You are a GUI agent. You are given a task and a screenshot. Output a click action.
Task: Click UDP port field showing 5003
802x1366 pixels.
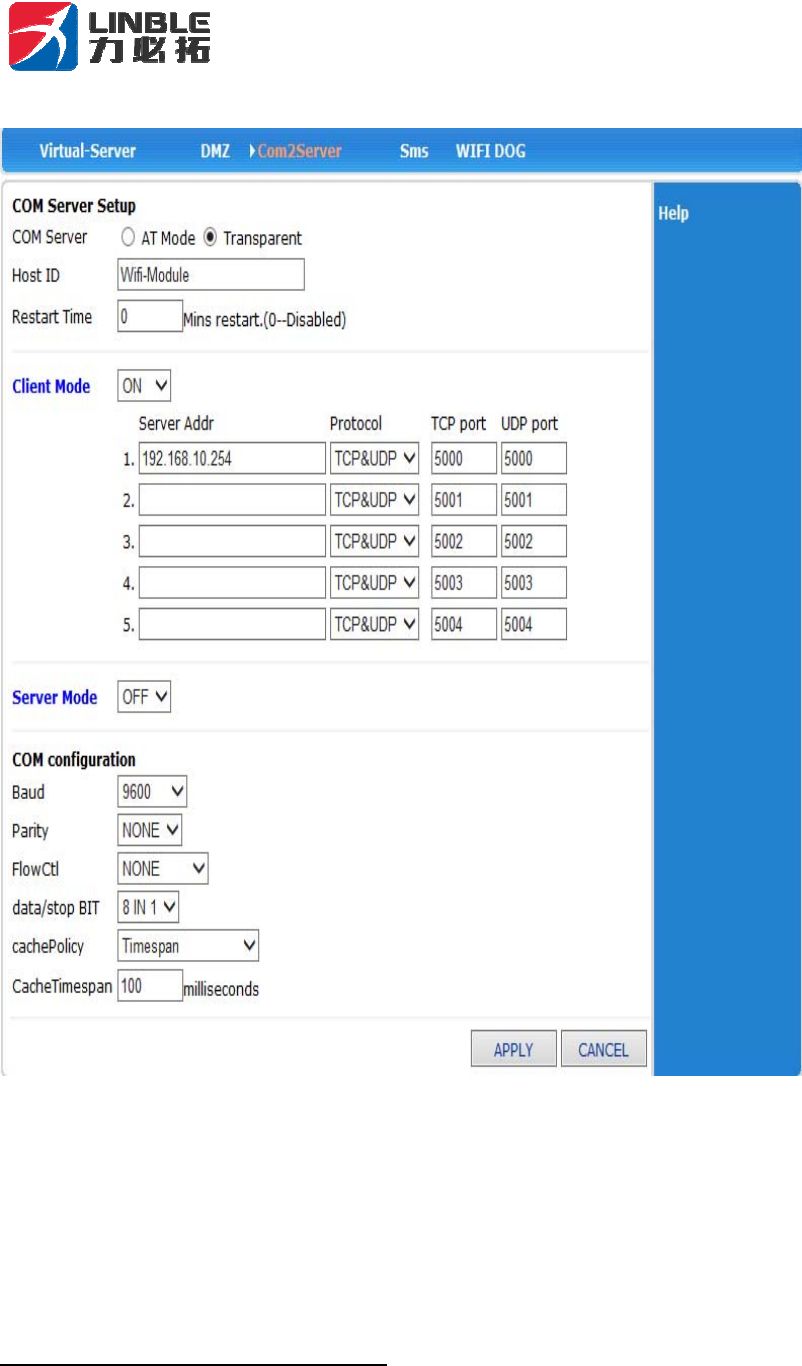534,582
